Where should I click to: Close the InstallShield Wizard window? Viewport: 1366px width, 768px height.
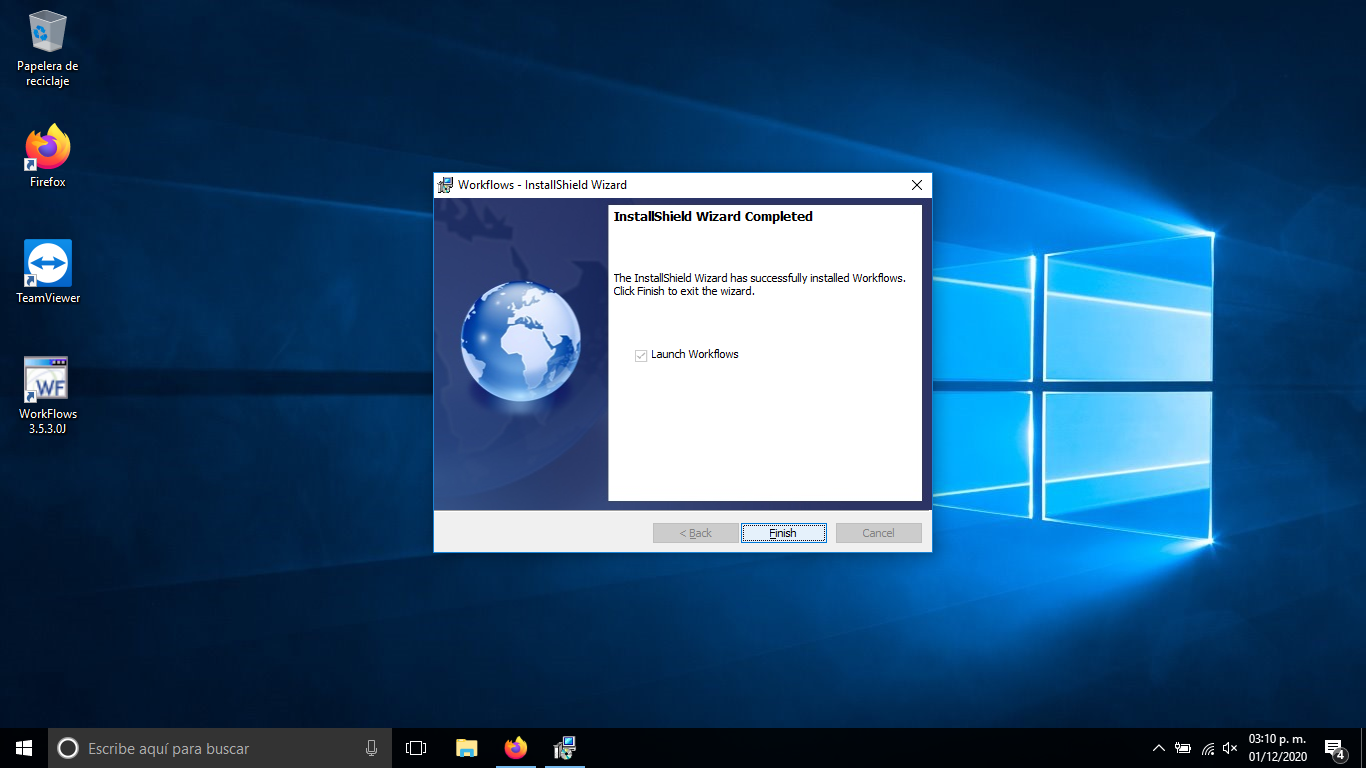coord(916,185)
